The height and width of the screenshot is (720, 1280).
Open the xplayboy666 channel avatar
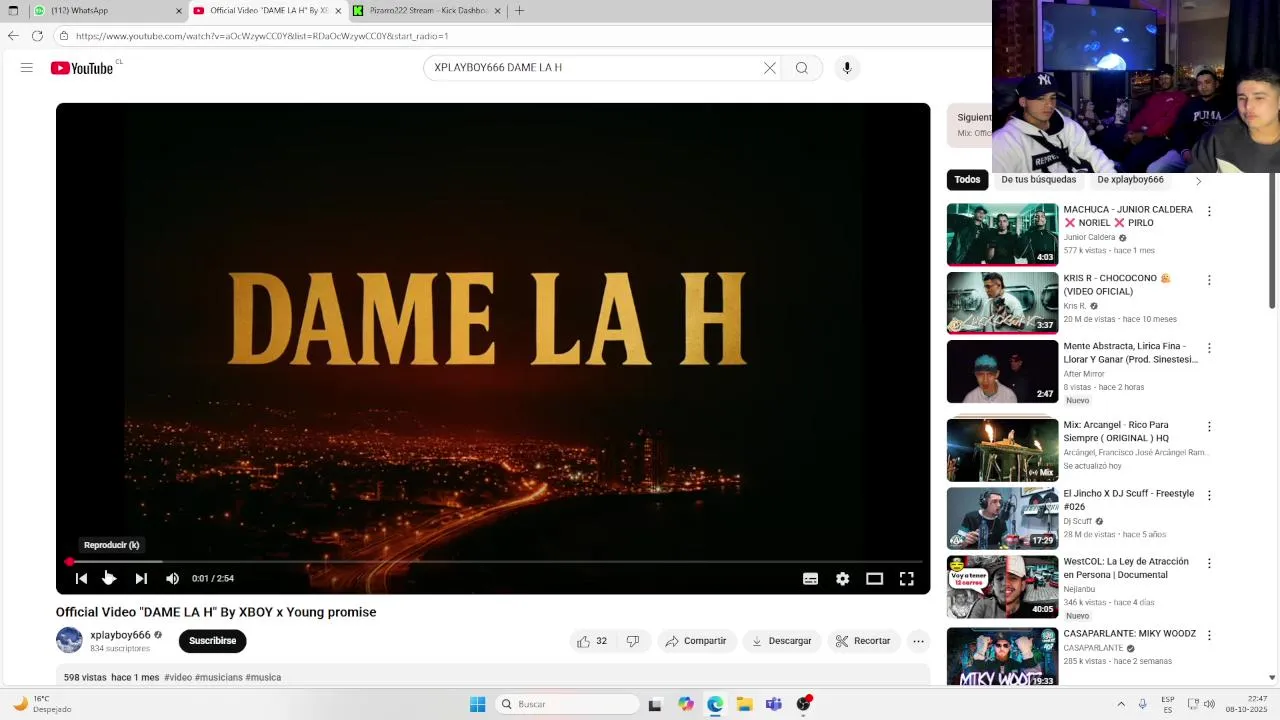(x=69, y=640)
